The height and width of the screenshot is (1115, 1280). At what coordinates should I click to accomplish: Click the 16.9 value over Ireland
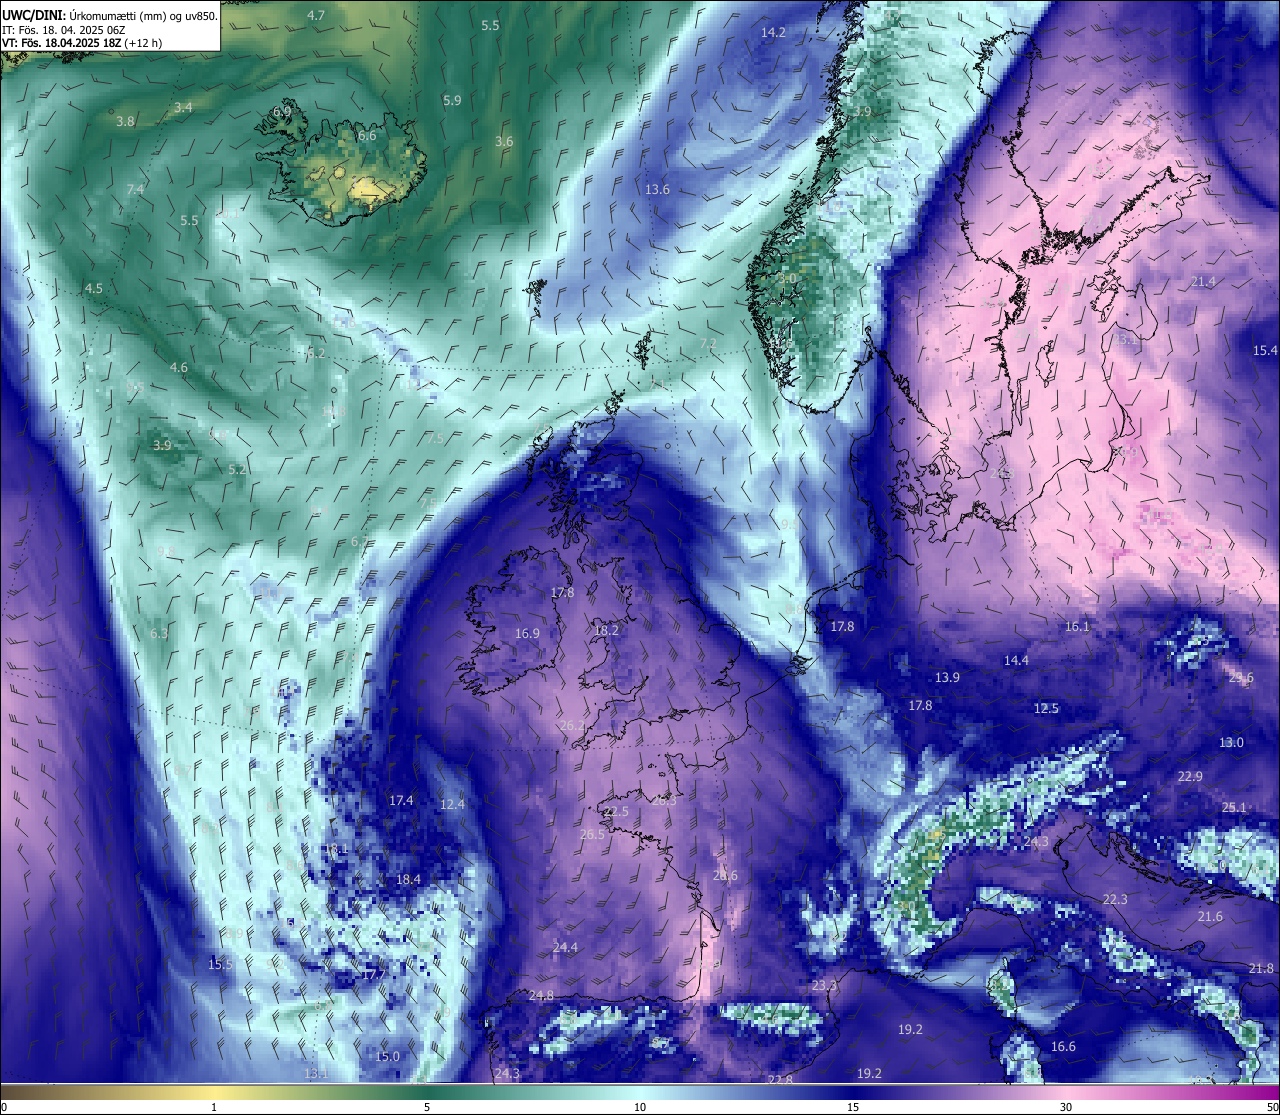click(527, 633)
